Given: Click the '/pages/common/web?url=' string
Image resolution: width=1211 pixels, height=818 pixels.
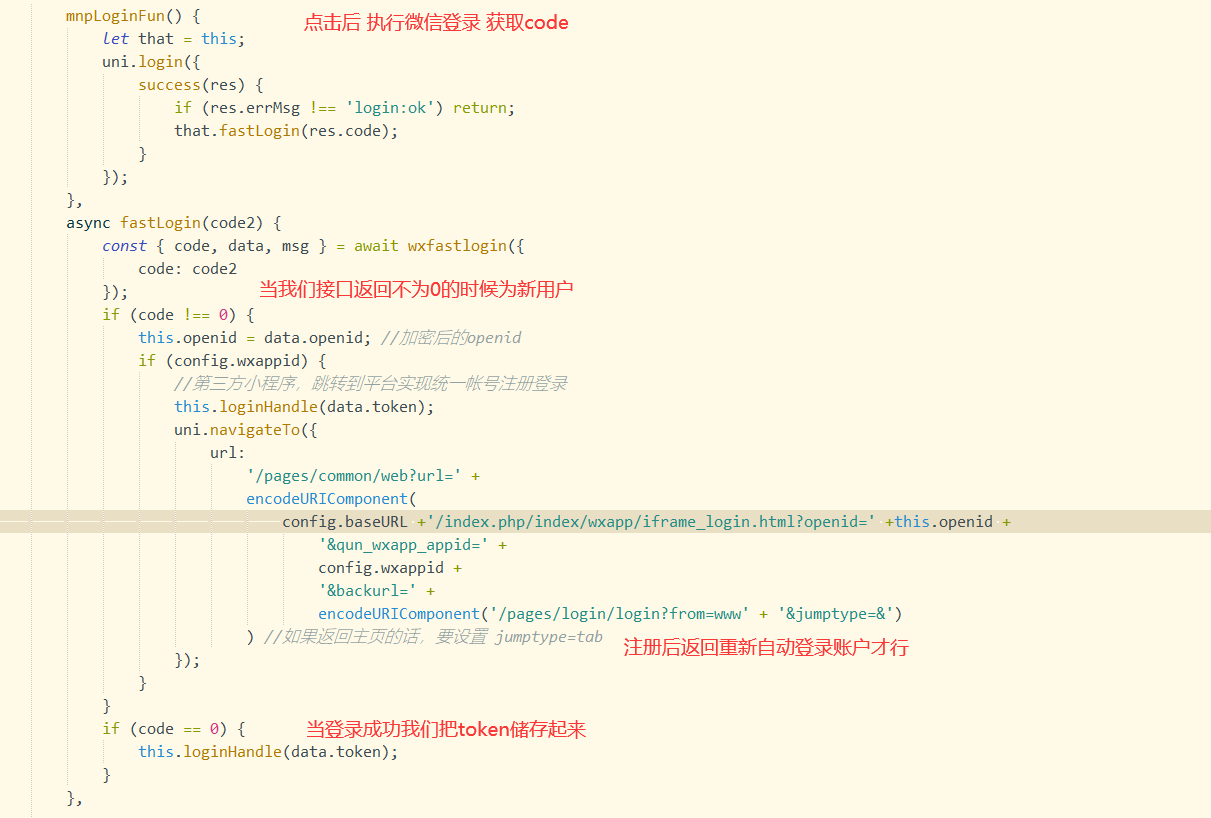Looking at the screenshot, I should [357, 476].
